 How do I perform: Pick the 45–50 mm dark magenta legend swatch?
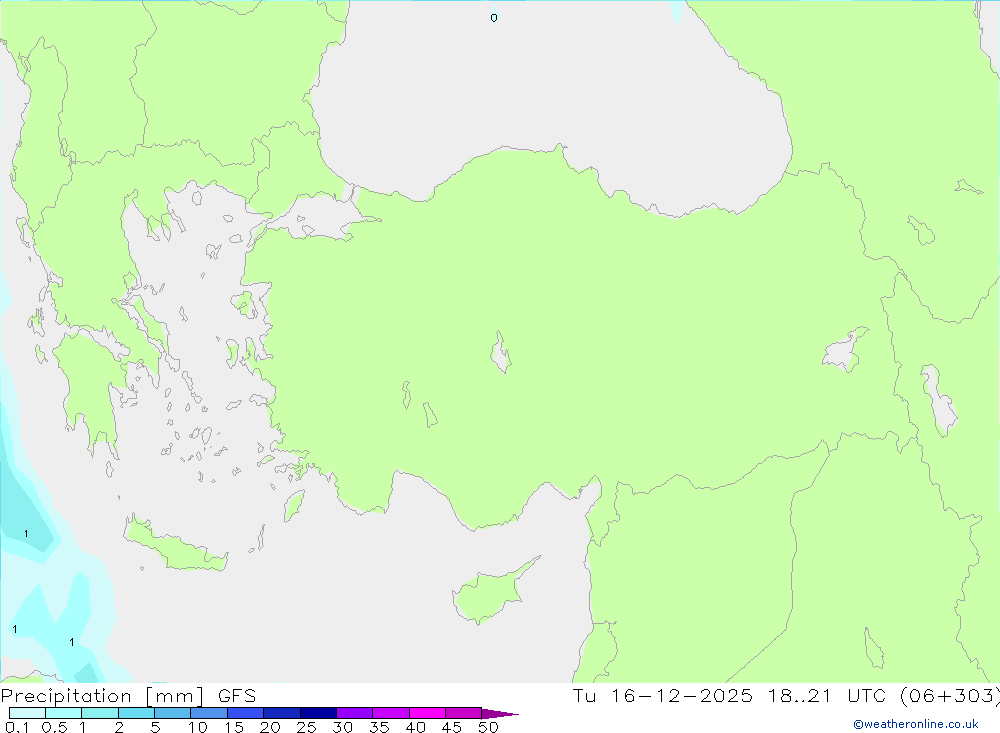(463, 713)
